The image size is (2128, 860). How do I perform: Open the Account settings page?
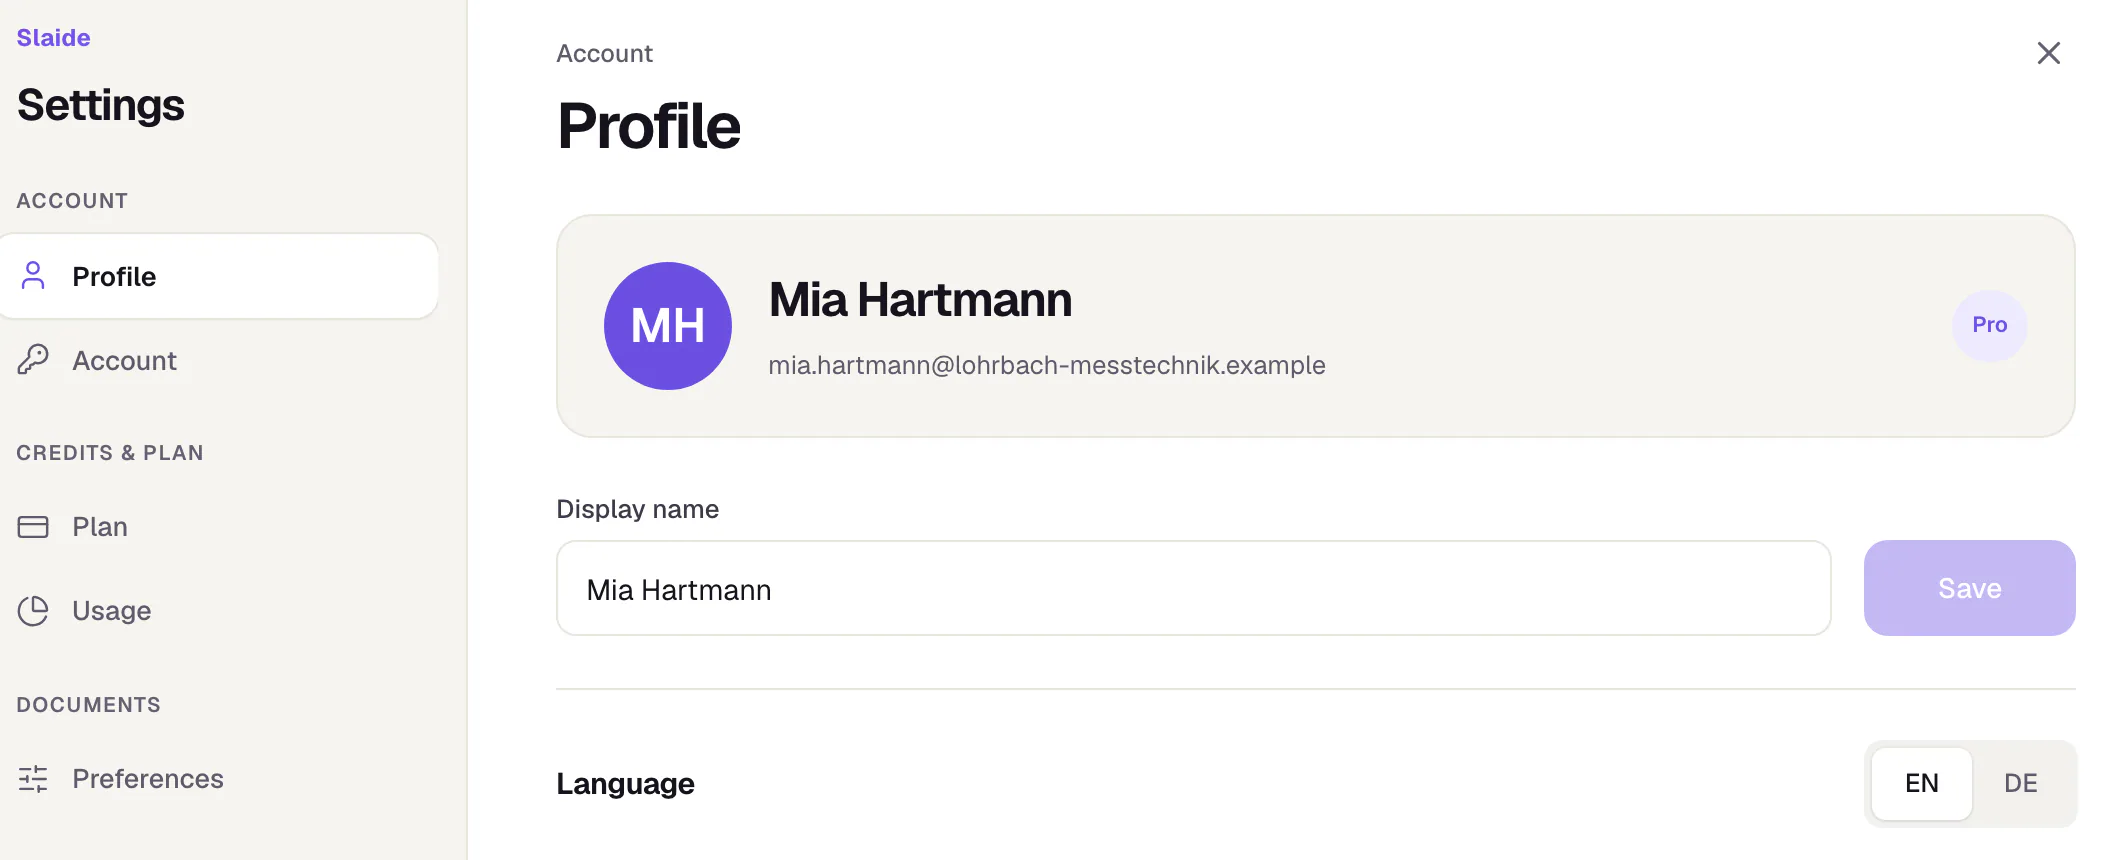point(218,360)
